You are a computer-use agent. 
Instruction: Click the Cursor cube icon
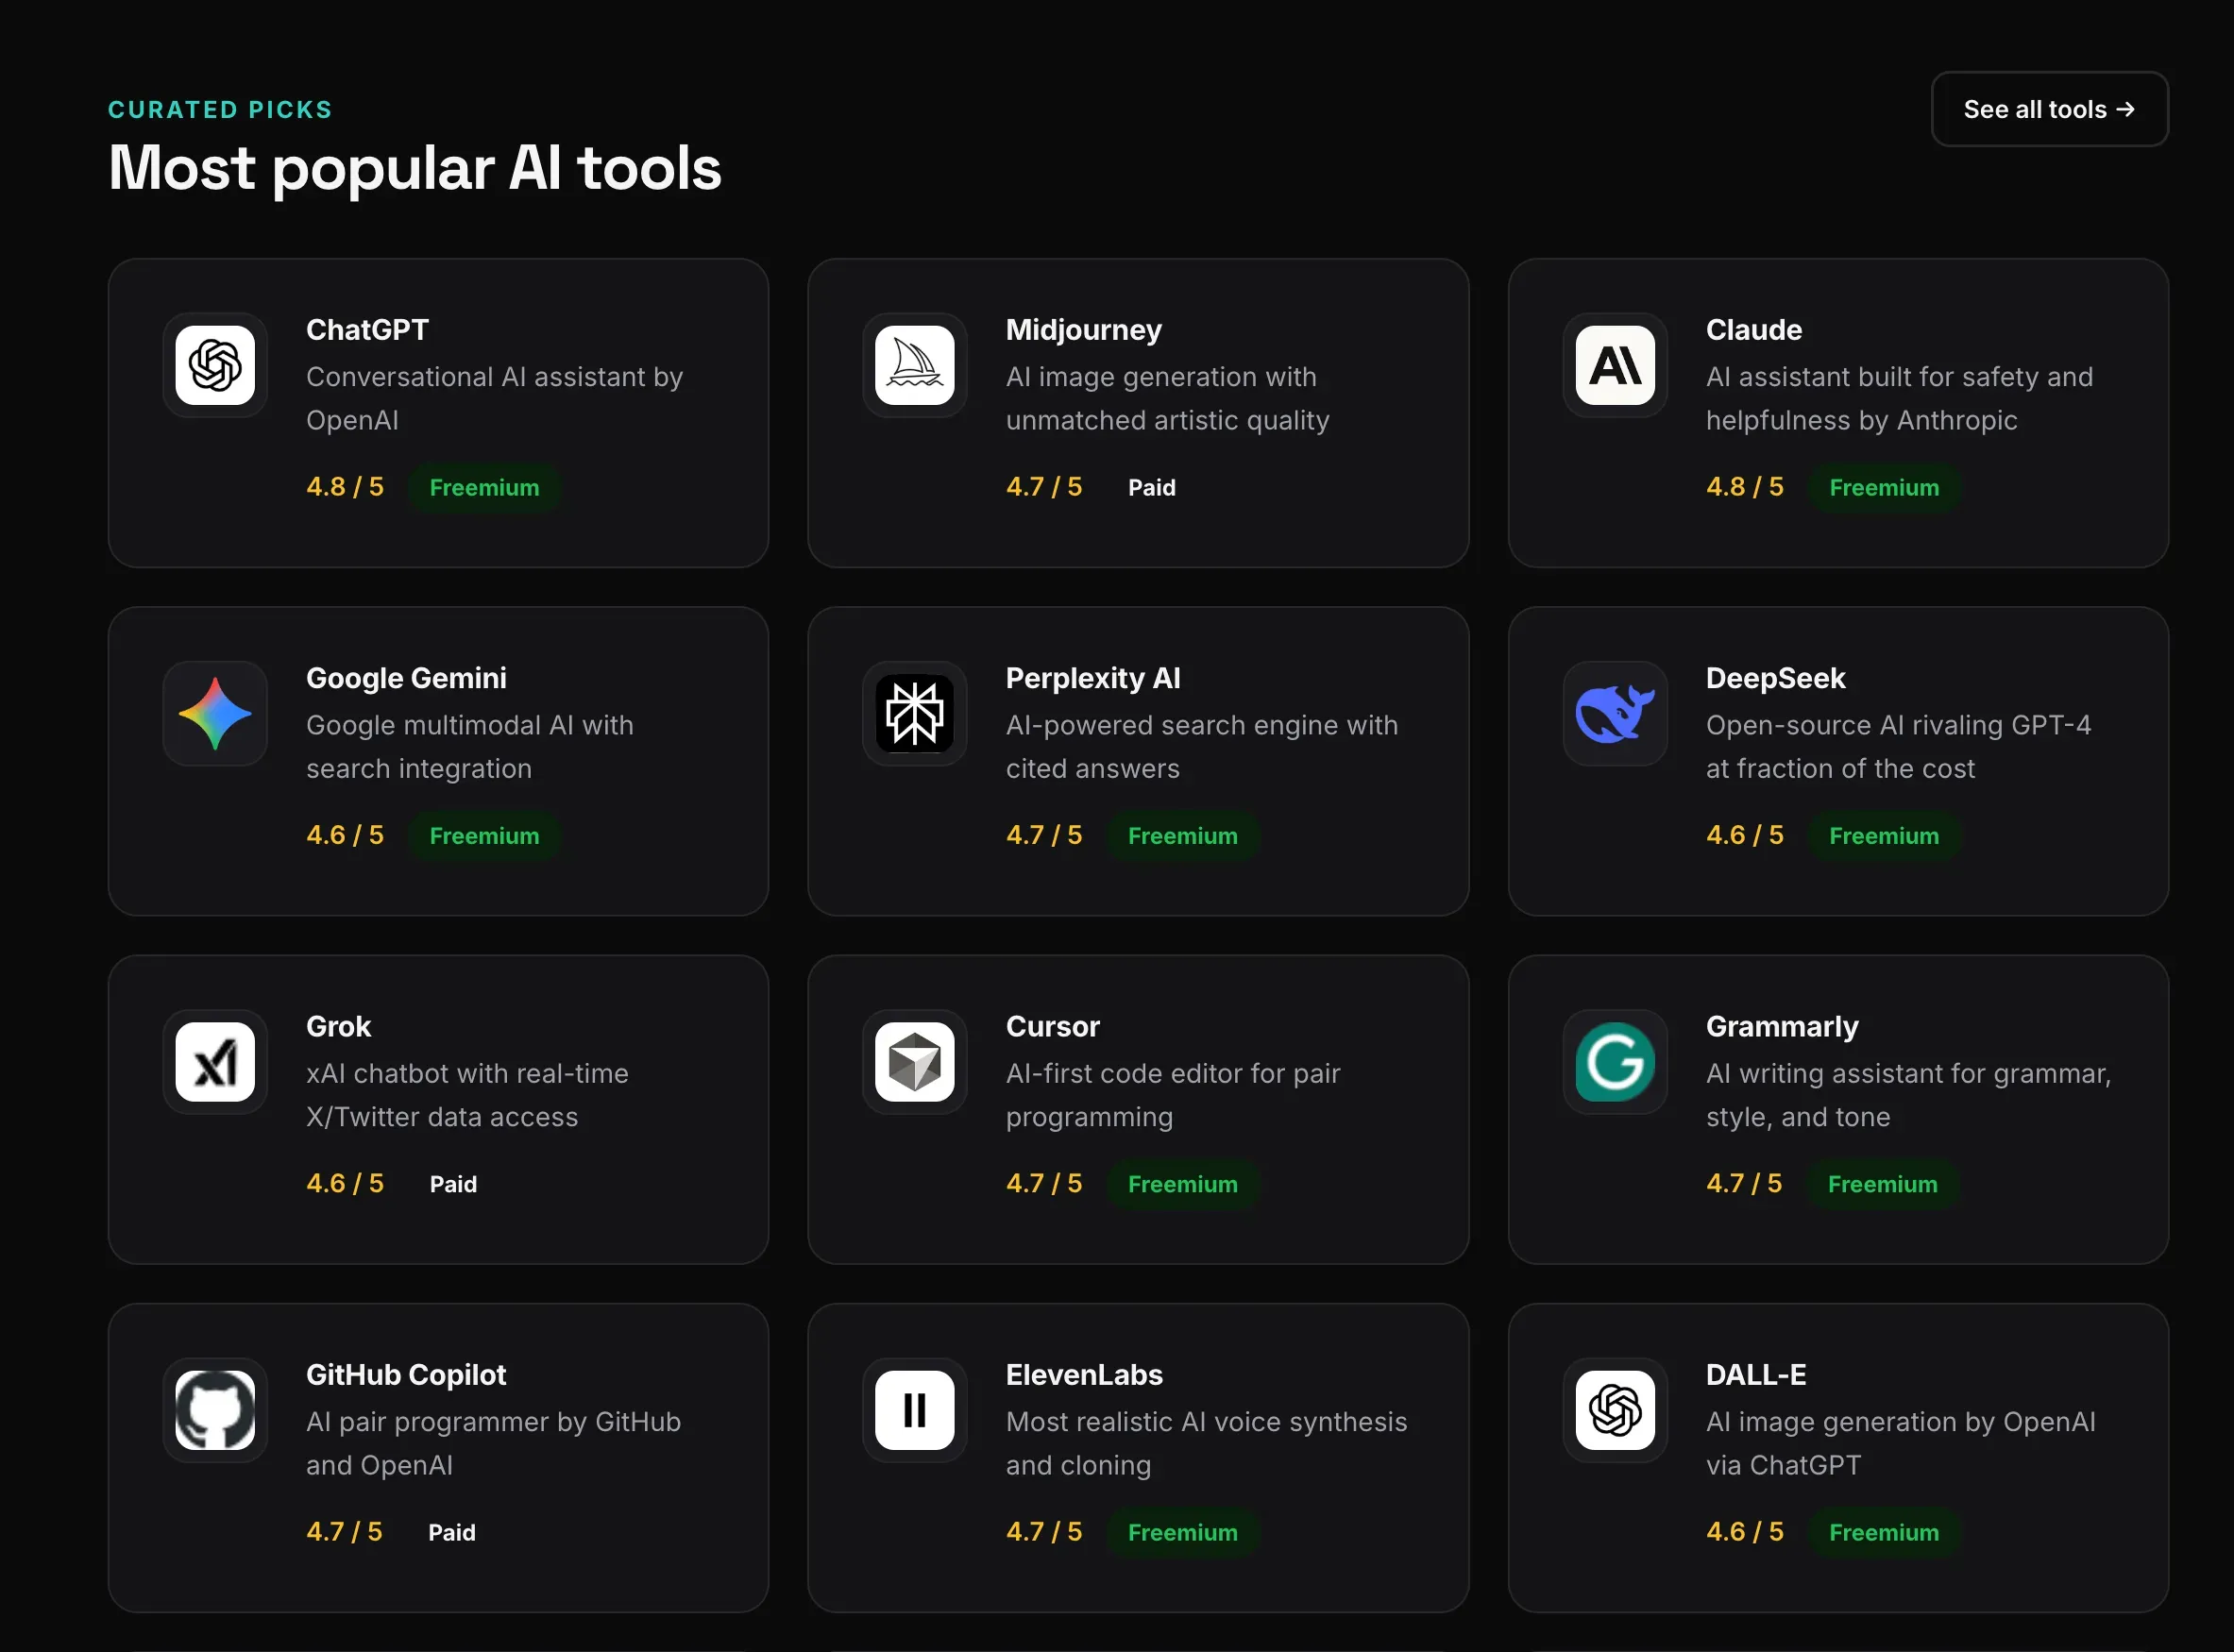[914, 1061]
